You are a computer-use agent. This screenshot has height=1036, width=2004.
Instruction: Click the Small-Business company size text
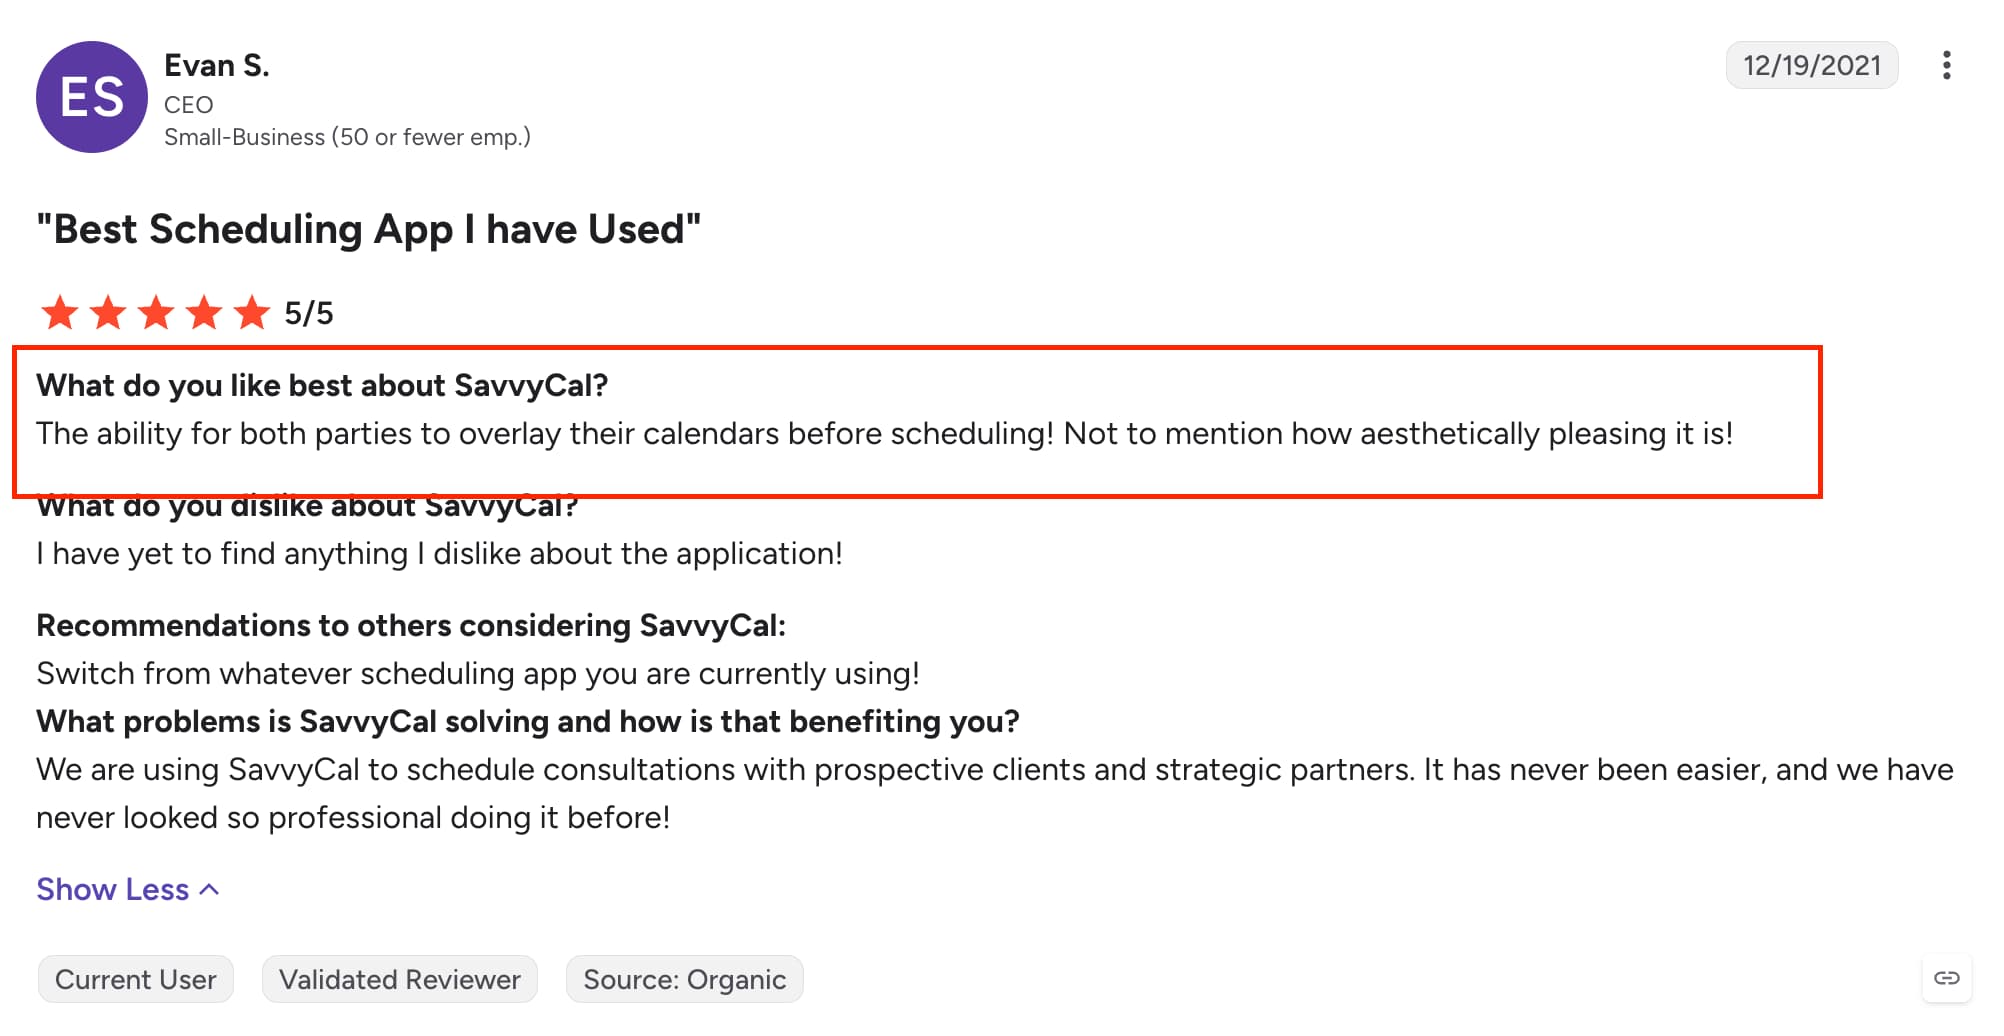347,137
